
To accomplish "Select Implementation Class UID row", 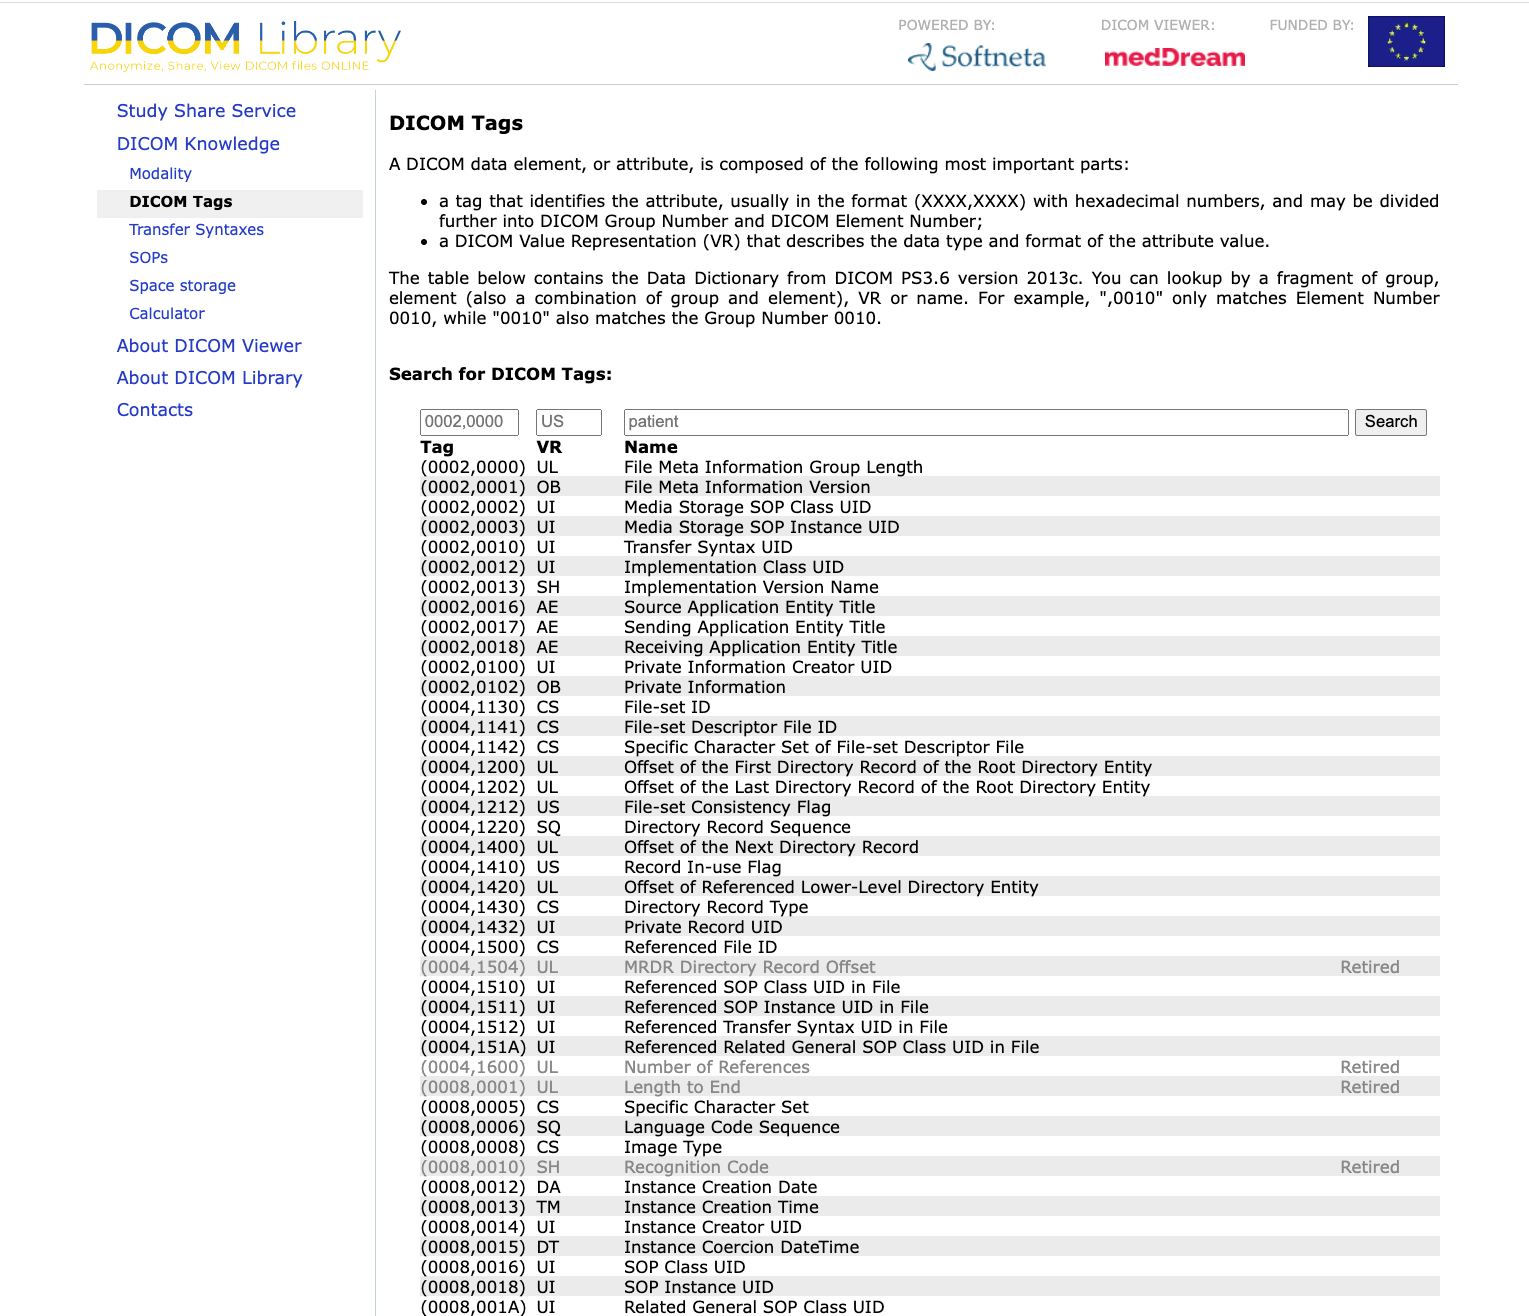I will (x=930, y=567).
